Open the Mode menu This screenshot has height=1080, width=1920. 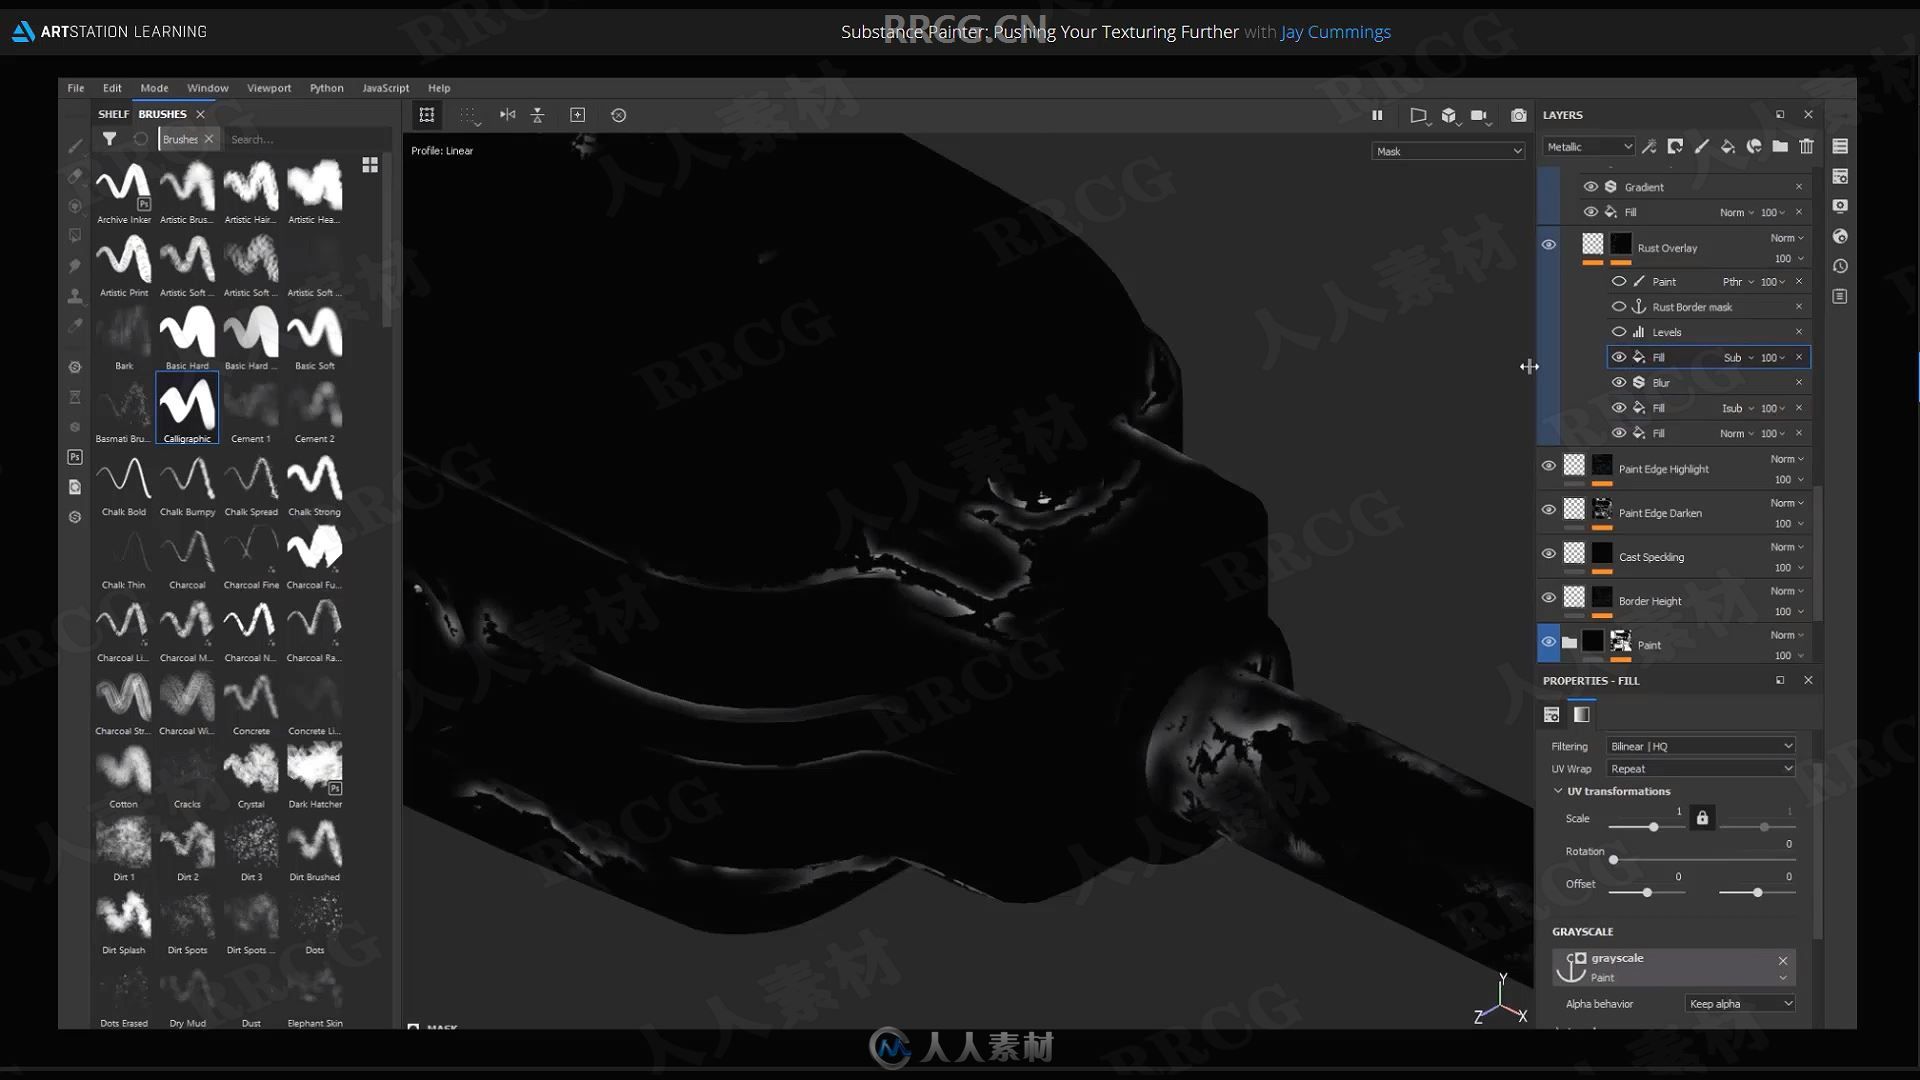154,88
